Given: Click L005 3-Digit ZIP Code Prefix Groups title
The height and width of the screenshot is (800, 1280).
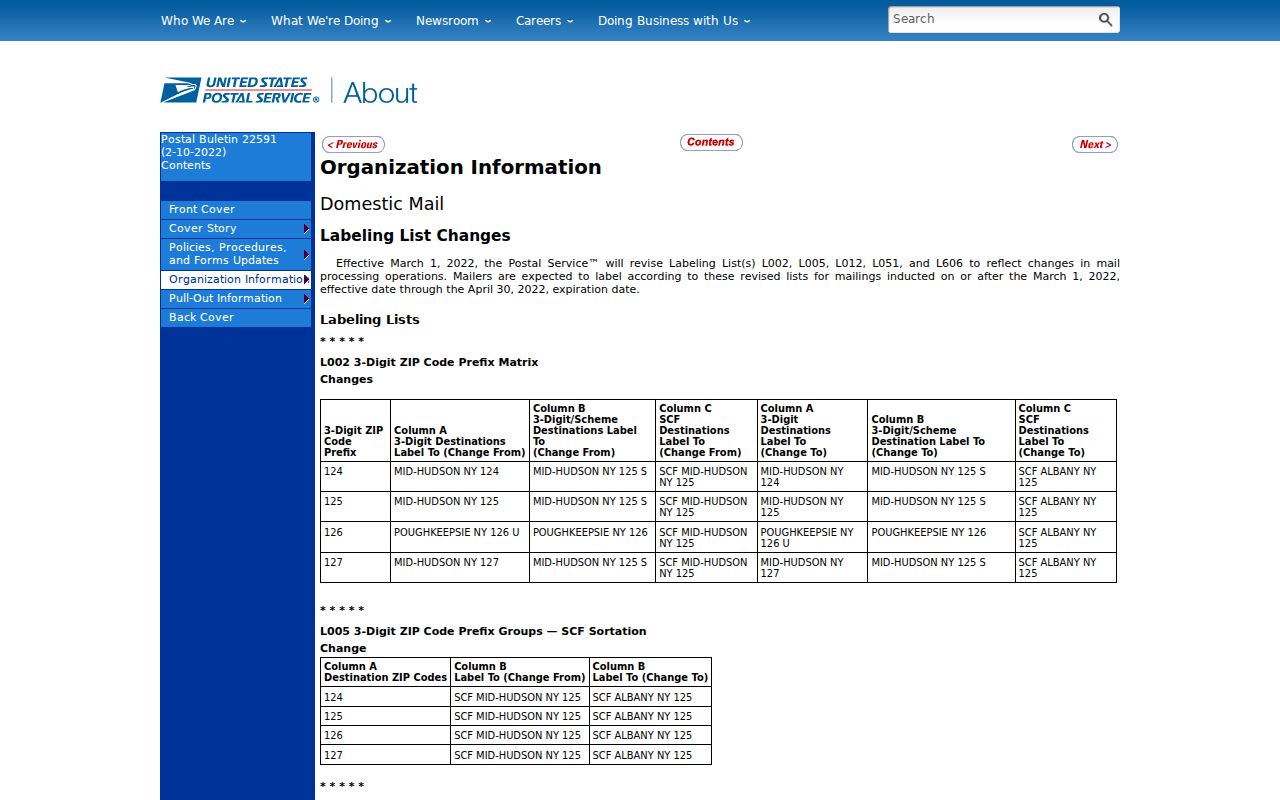Looking at the screenshot, I should [x=483, y=631].
